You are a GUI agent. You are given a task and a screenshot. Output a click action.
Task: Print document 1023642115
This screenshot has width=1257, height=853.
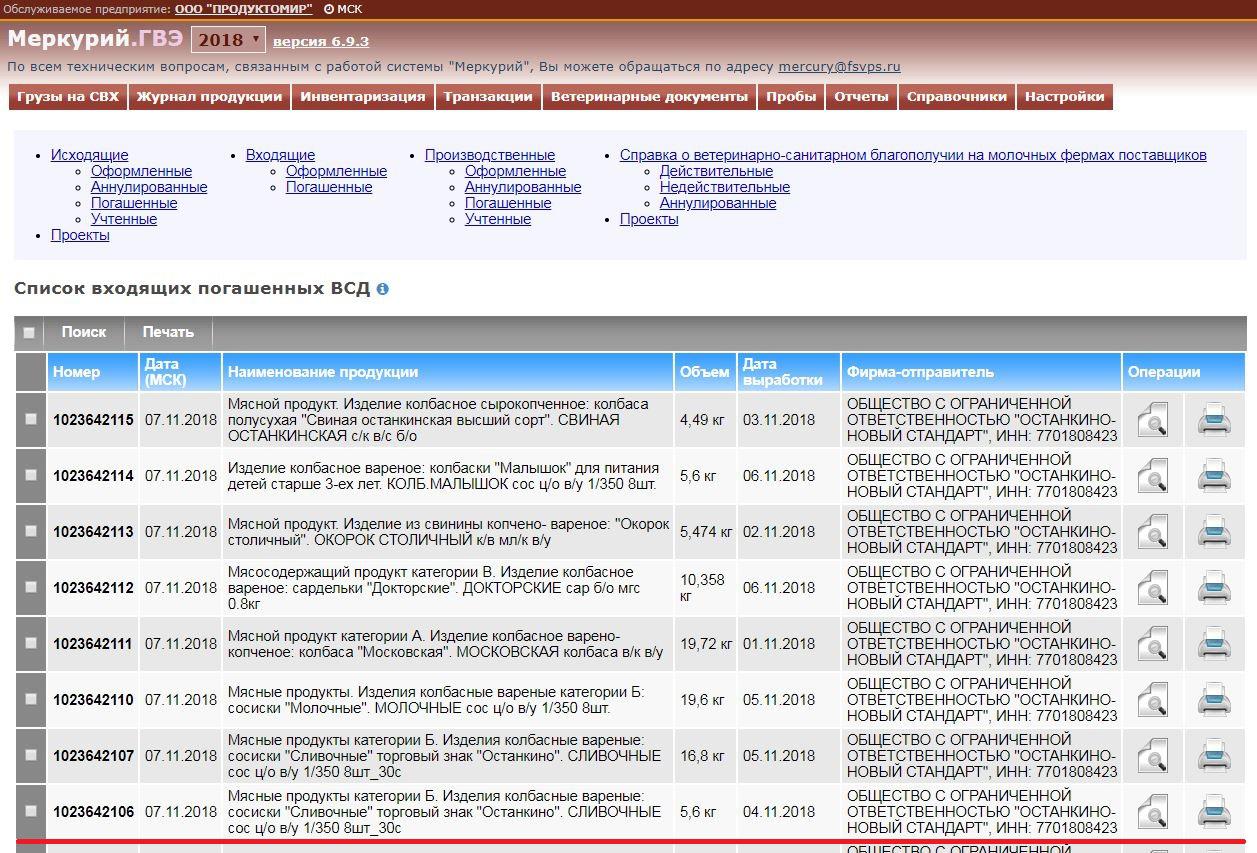[x=1214, y=420]
